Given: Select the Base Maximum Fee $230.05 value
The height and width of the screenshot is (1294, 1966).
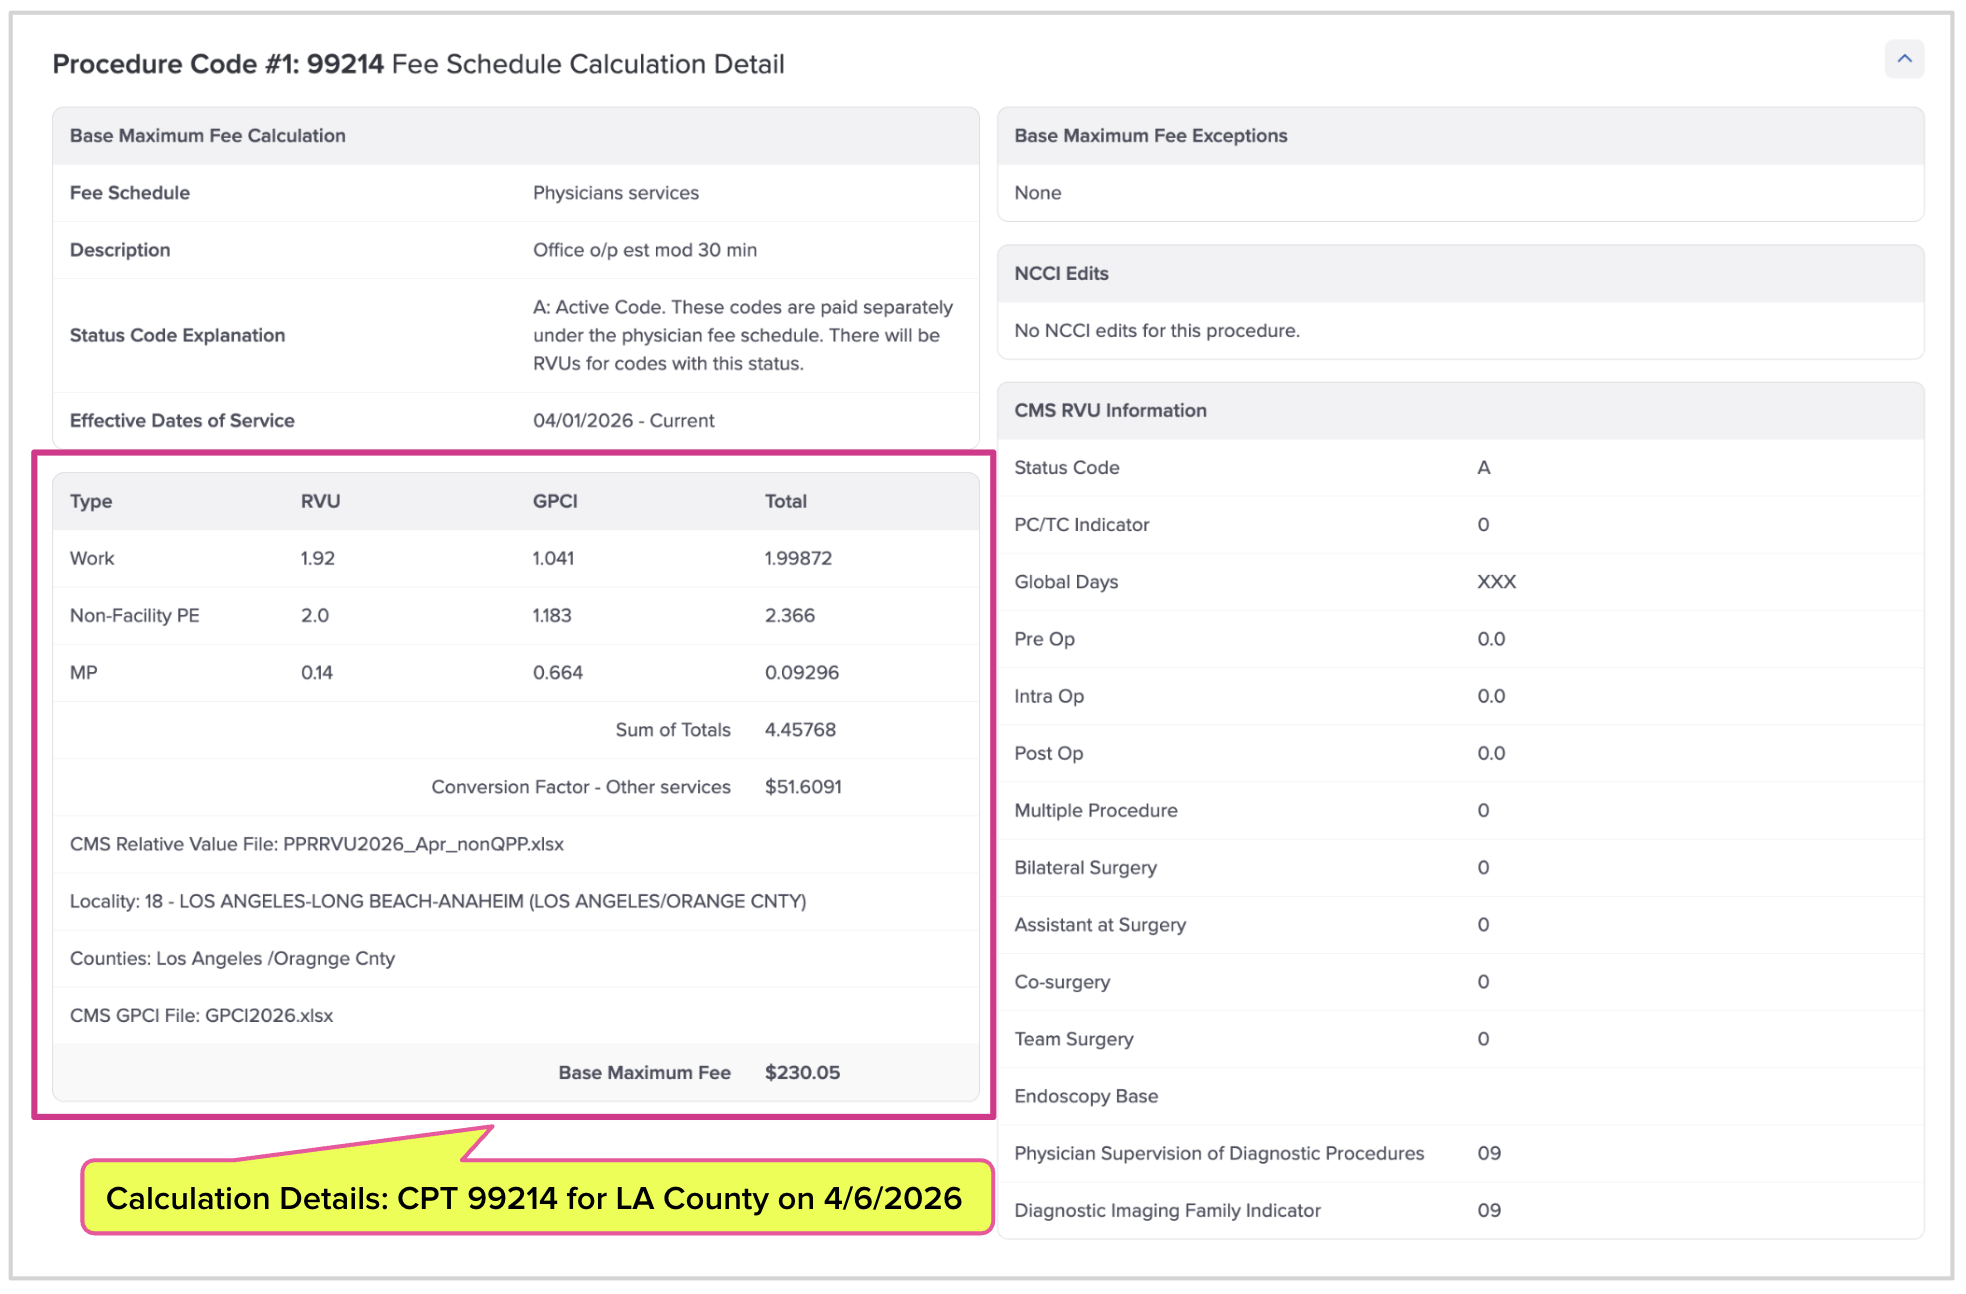Looking at the screenshot, I should click(802, 1073).
